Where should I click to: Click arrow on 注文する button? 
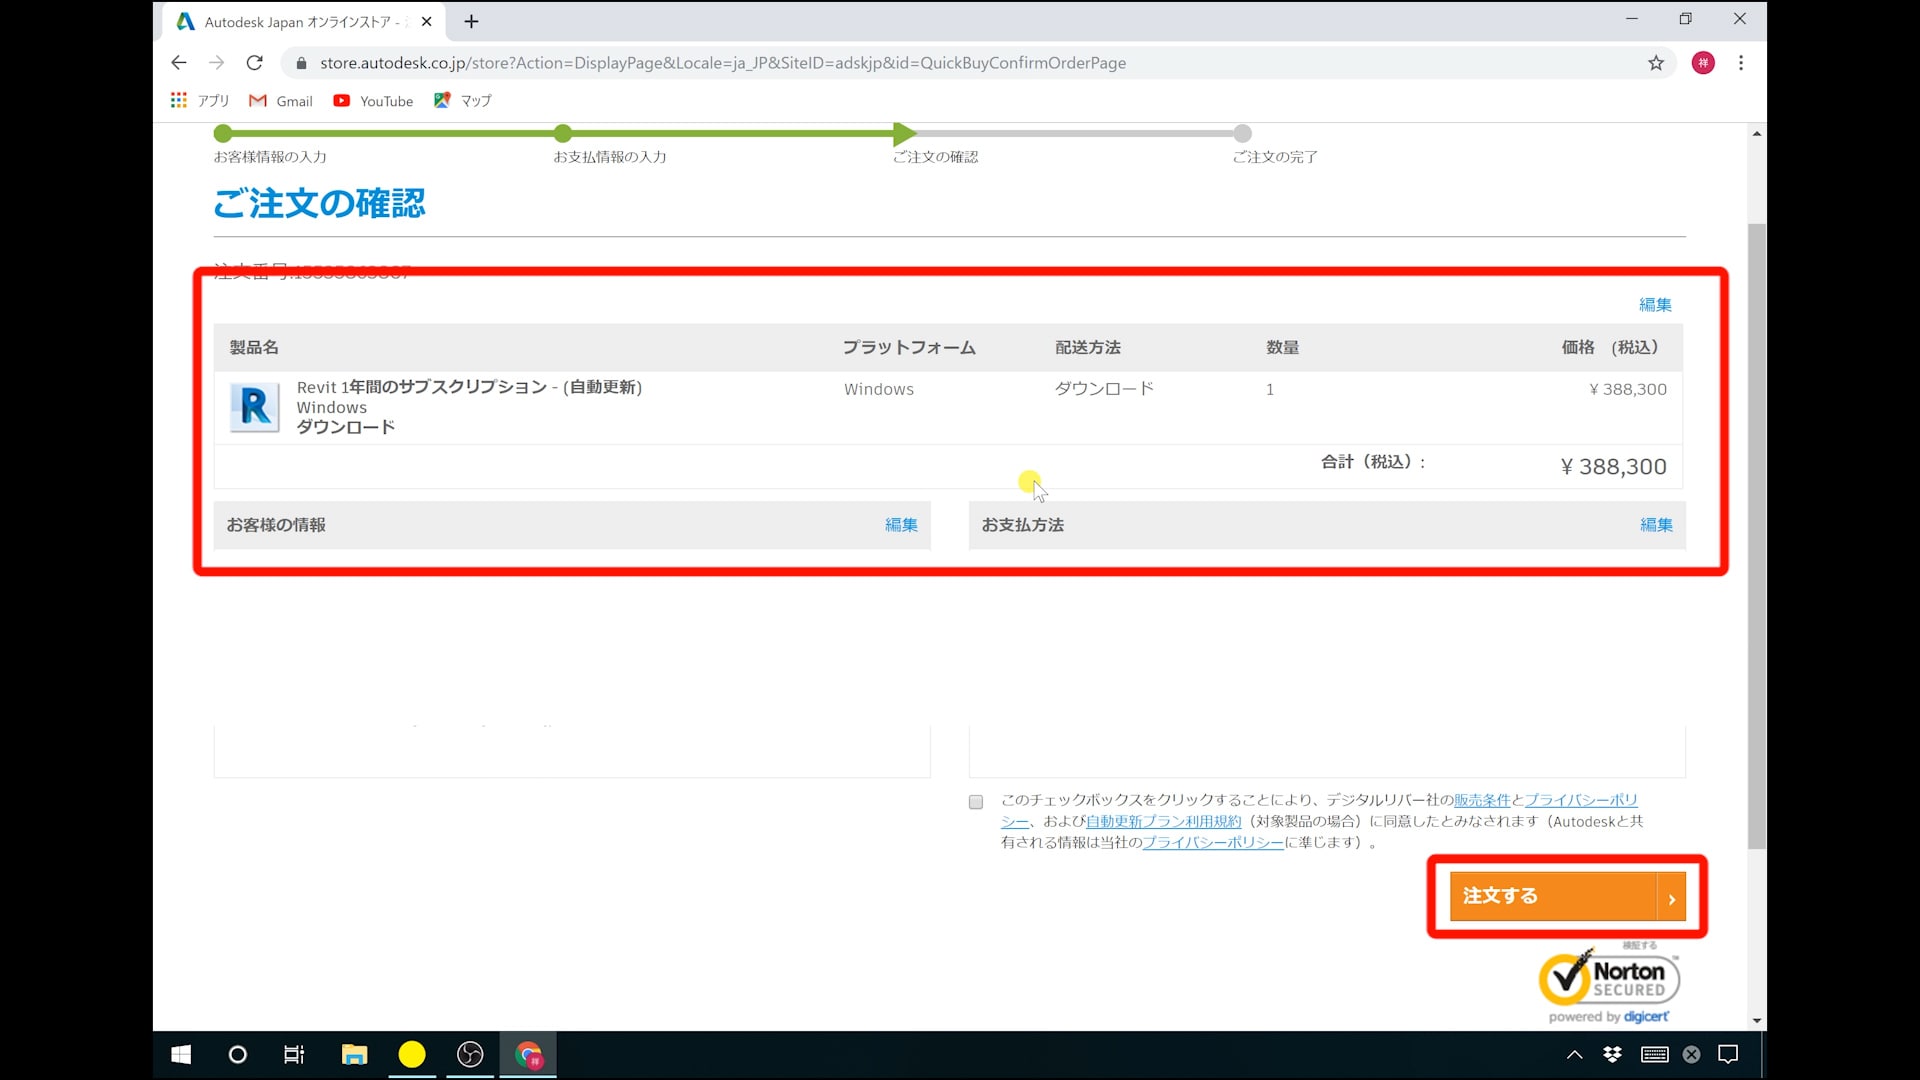[1671, 897]
